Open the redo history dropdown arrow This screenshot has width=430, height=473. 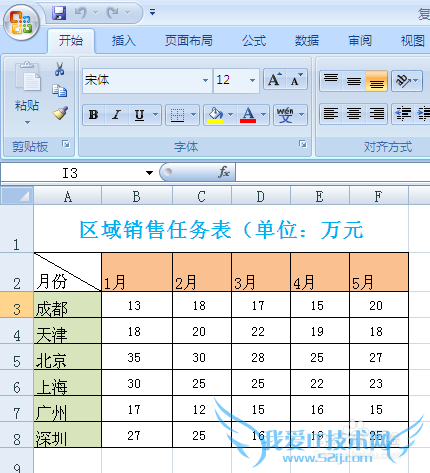[x=127, y=13]
